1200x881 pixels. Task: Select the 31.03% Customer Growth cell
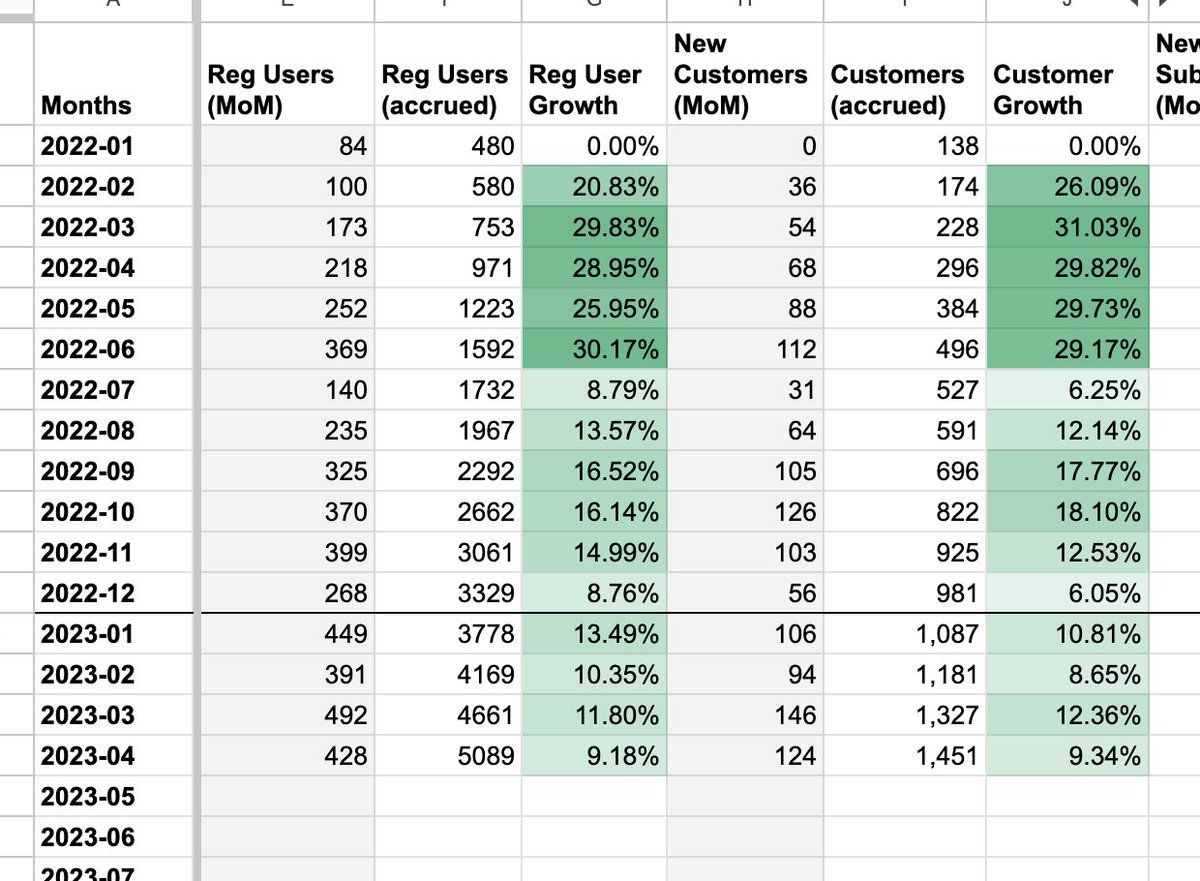click(1067, 228)
